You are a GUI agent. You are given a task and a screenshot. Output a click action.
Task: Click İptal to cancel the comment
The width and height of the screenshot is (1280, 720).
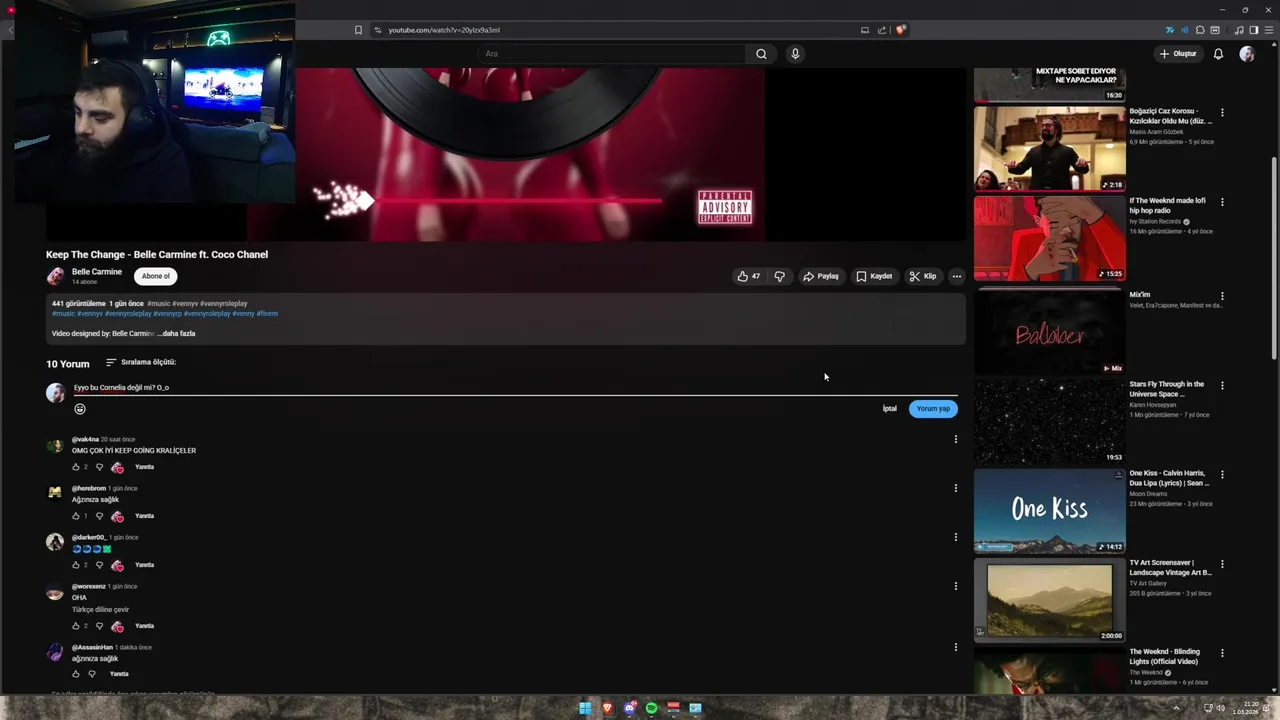(x=889, y=408)
